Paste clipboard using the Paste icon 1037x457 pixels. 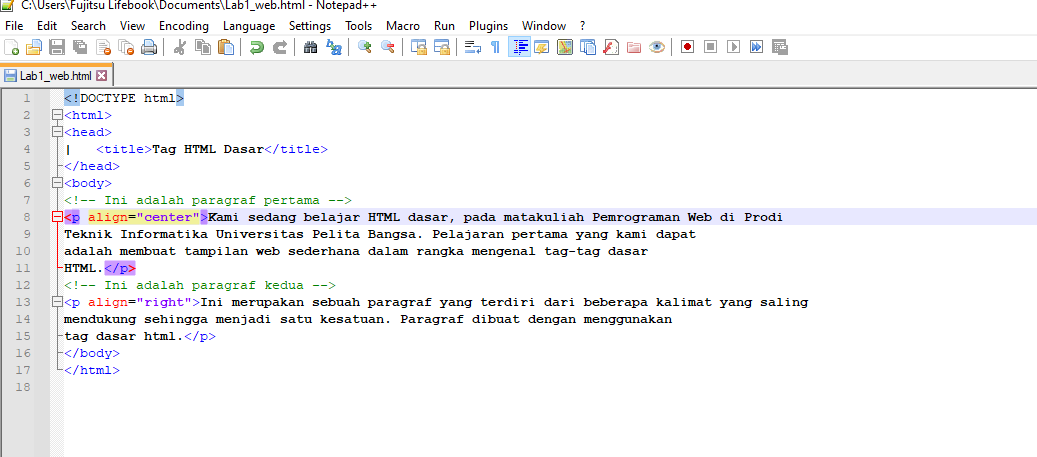(x=226, y=47)
